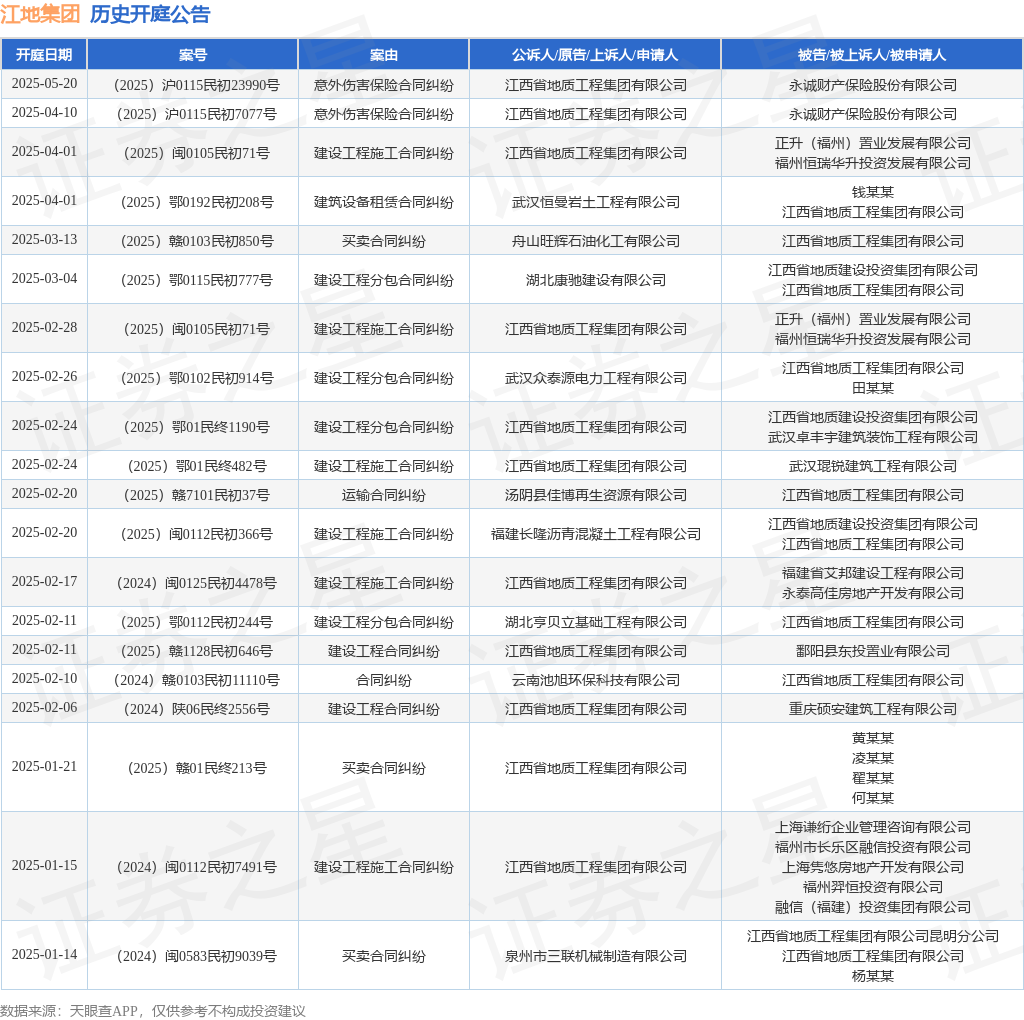This screenshot has width=1024, height=1020.
Task: Click plaintiff 武汉众泰源电力工程有限公司
Action: coord(596,378)
